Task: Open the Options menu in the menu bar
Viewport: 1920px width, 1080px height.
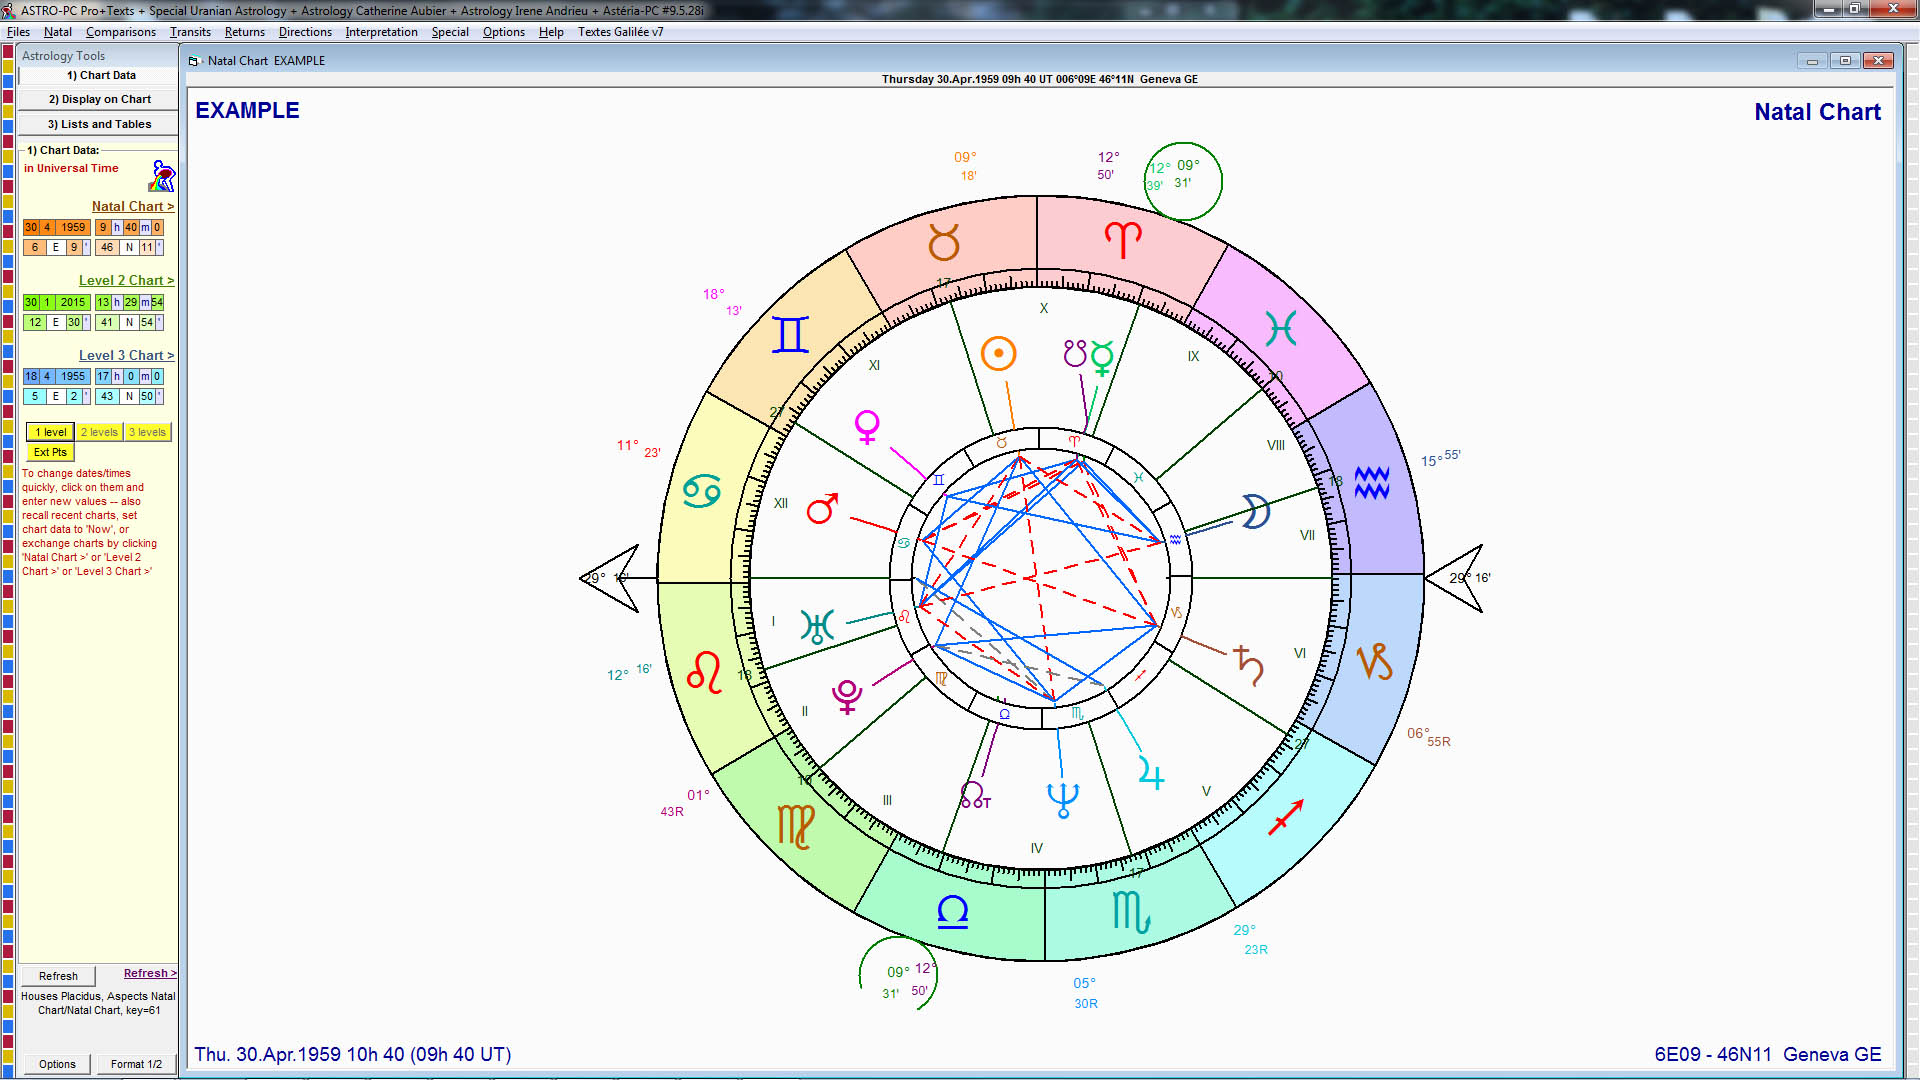Action: [x=504, y=32]
